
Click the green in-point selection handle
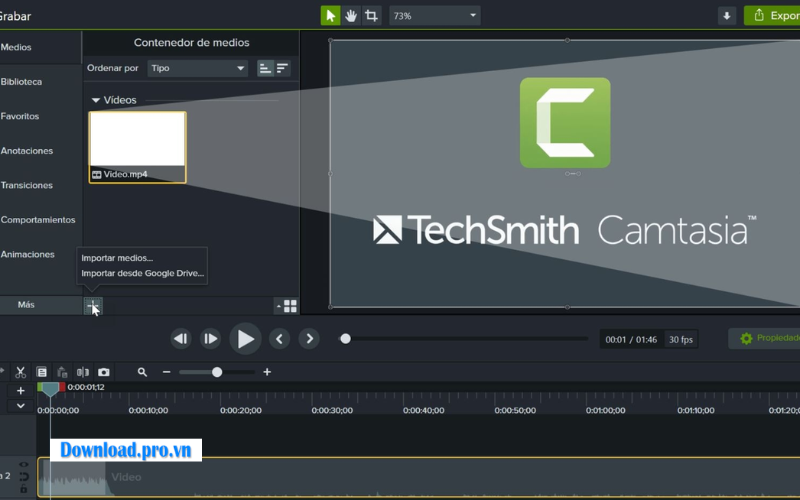coord(40,387)
